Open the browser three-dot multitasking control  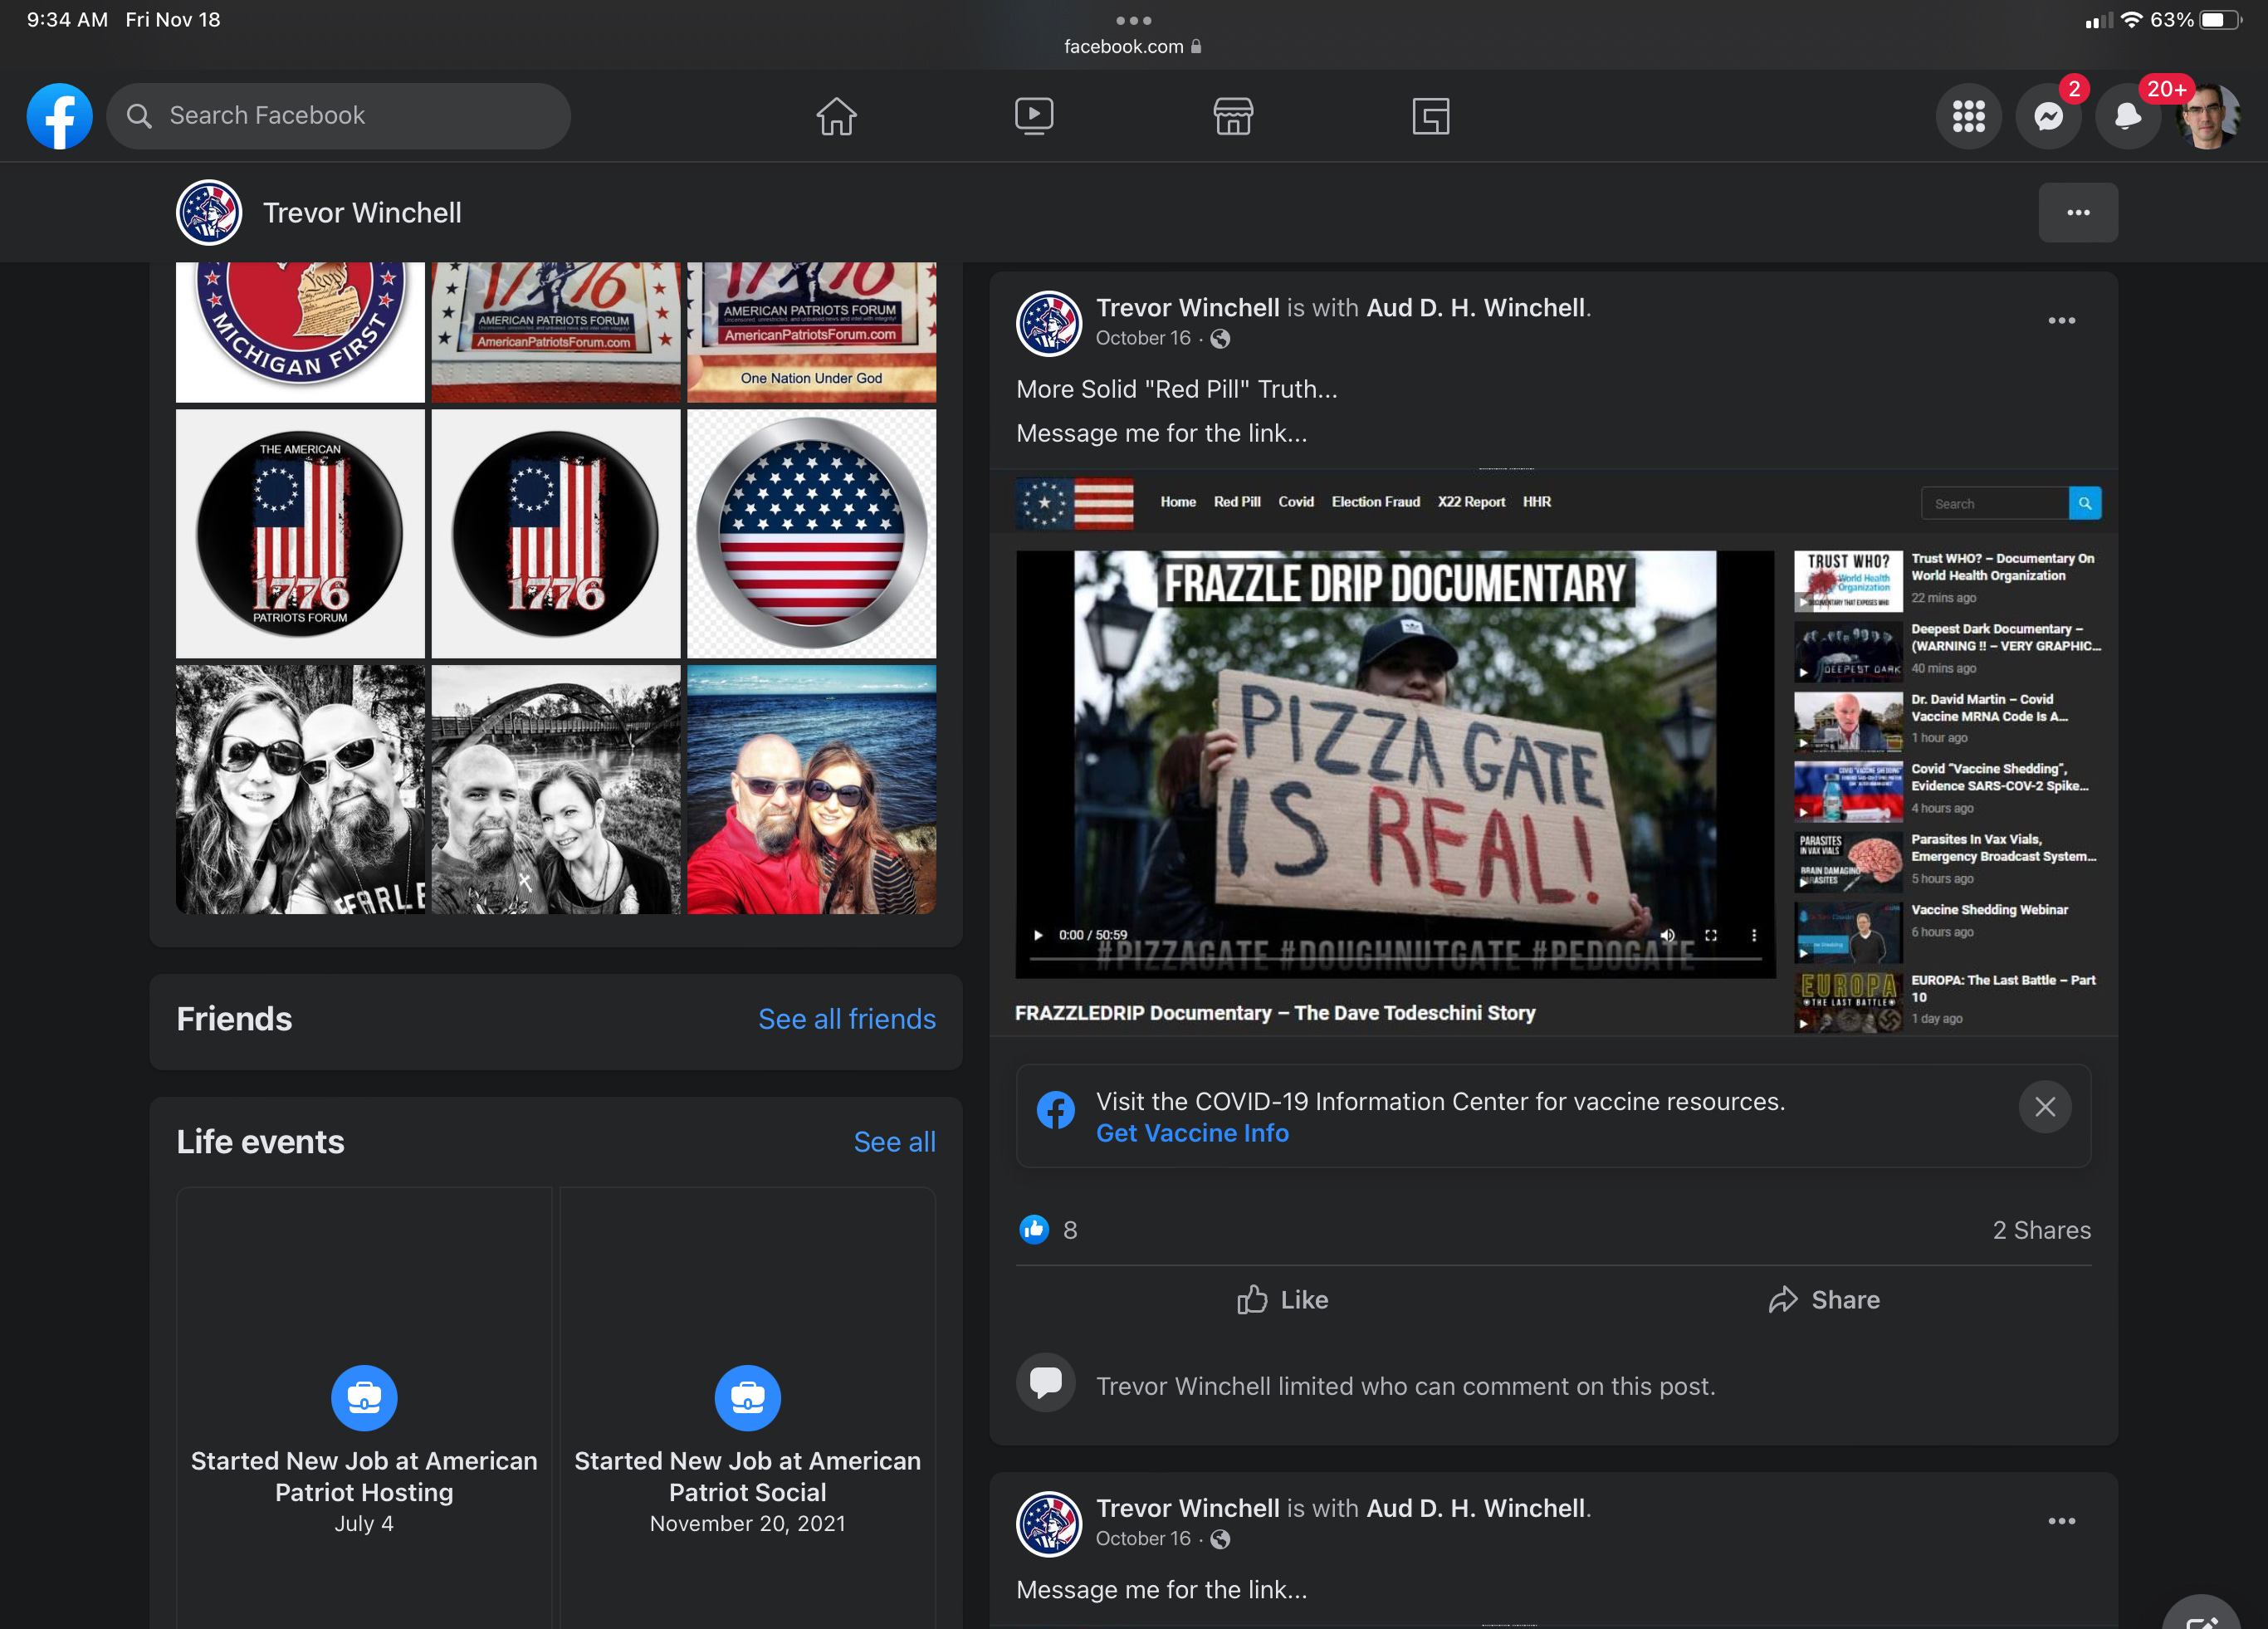1133,20
